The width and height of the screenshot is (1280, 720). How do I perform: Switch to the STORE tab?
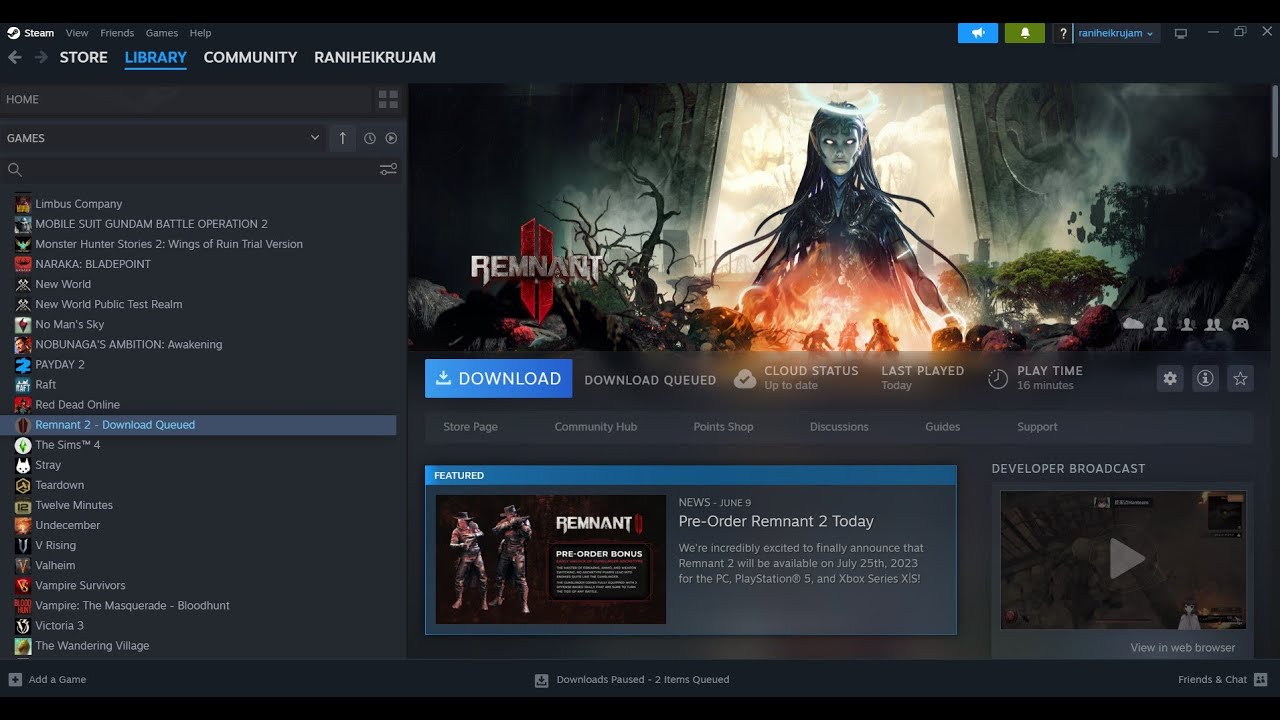(83, 58)
